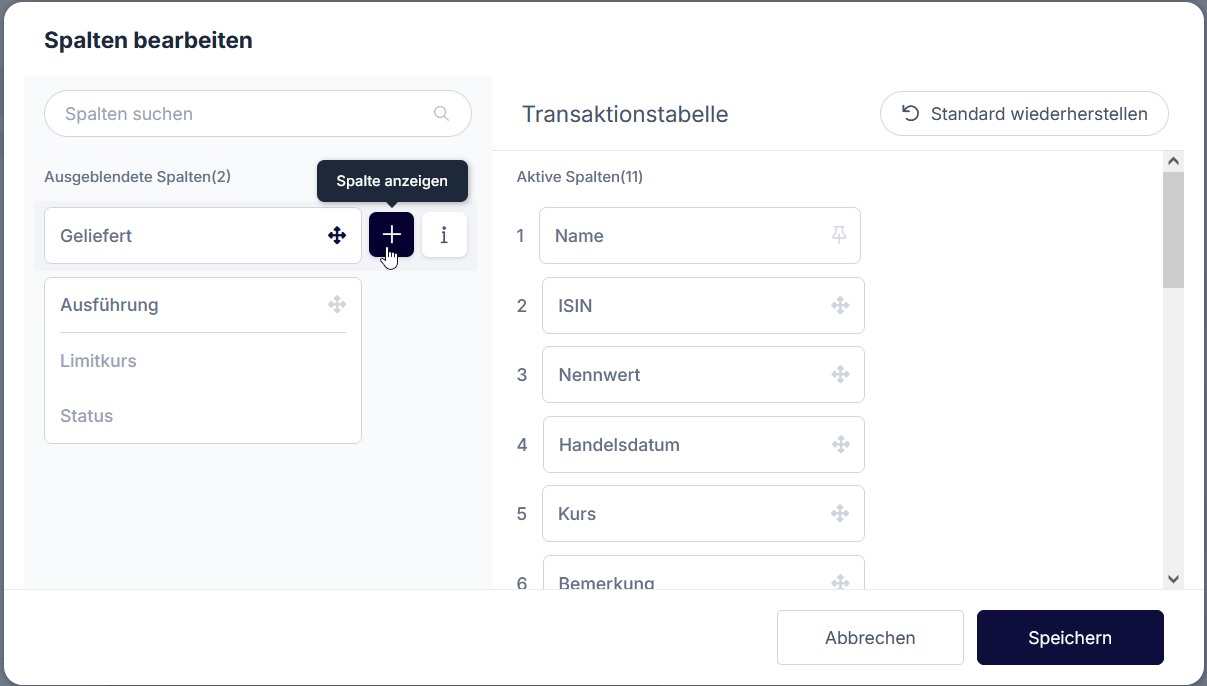1207x686 pixels.
Task: Click the move handle of Ausführung group
Action: (337, 305)
